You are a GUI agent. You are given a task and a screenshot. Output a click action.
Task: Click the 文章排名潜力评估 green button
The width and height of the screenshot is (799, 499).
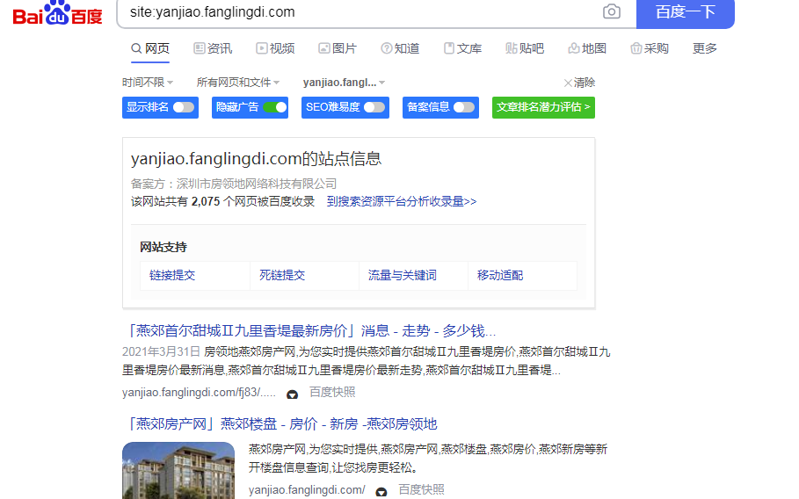(x=543, y=107)
